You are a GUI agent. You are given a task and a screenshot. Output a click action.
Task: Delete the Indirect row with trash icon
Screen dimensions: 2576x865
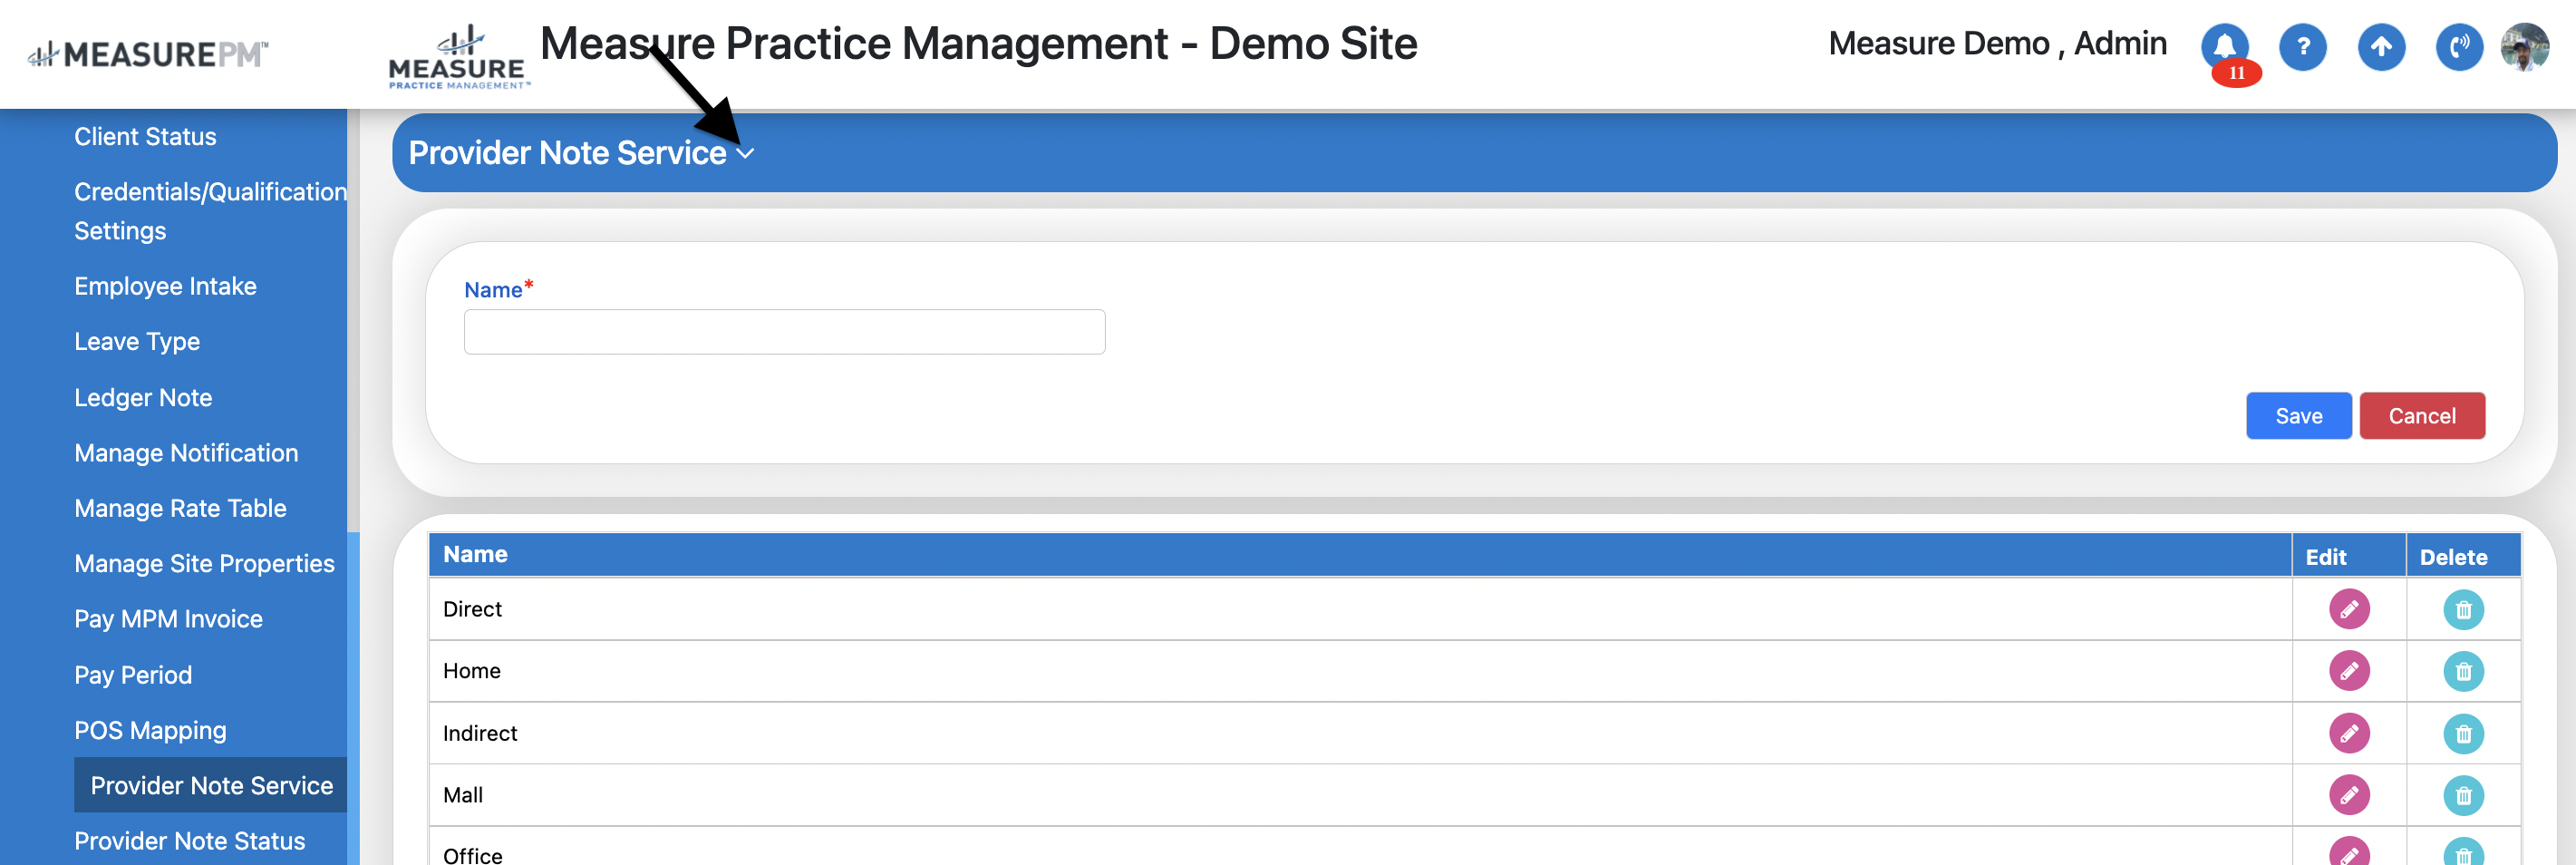coord(2463,733)
